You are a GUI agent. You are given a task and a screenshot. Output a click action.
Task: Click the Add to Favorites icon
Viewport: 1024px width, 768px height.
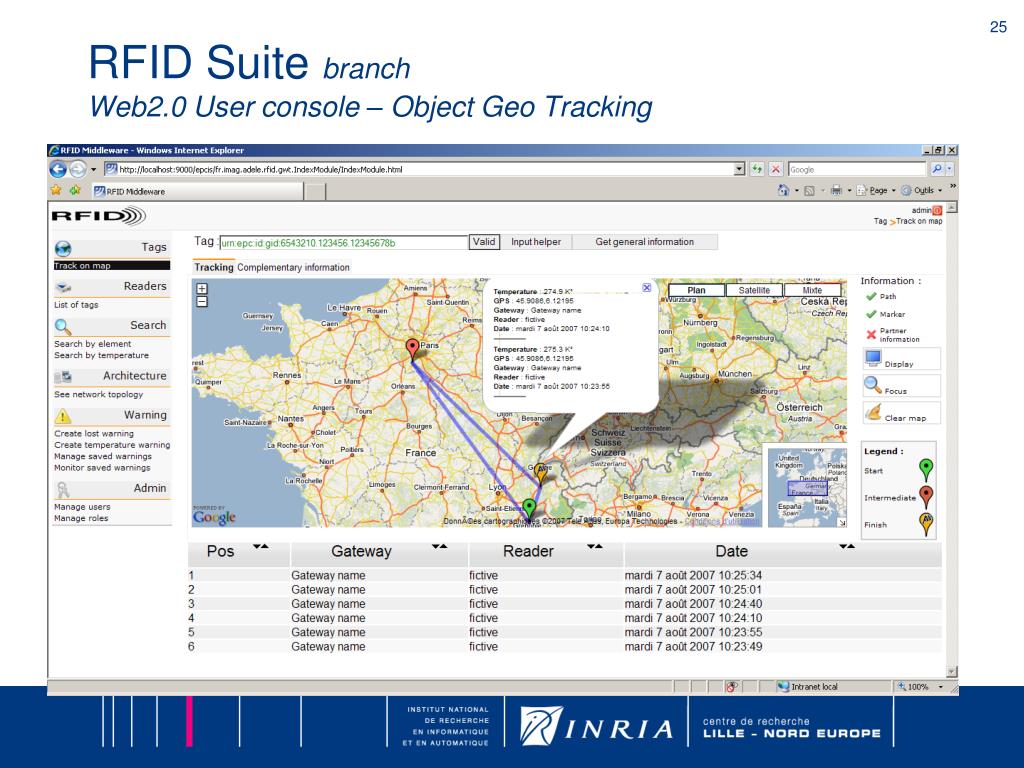(x=75, y=190)
